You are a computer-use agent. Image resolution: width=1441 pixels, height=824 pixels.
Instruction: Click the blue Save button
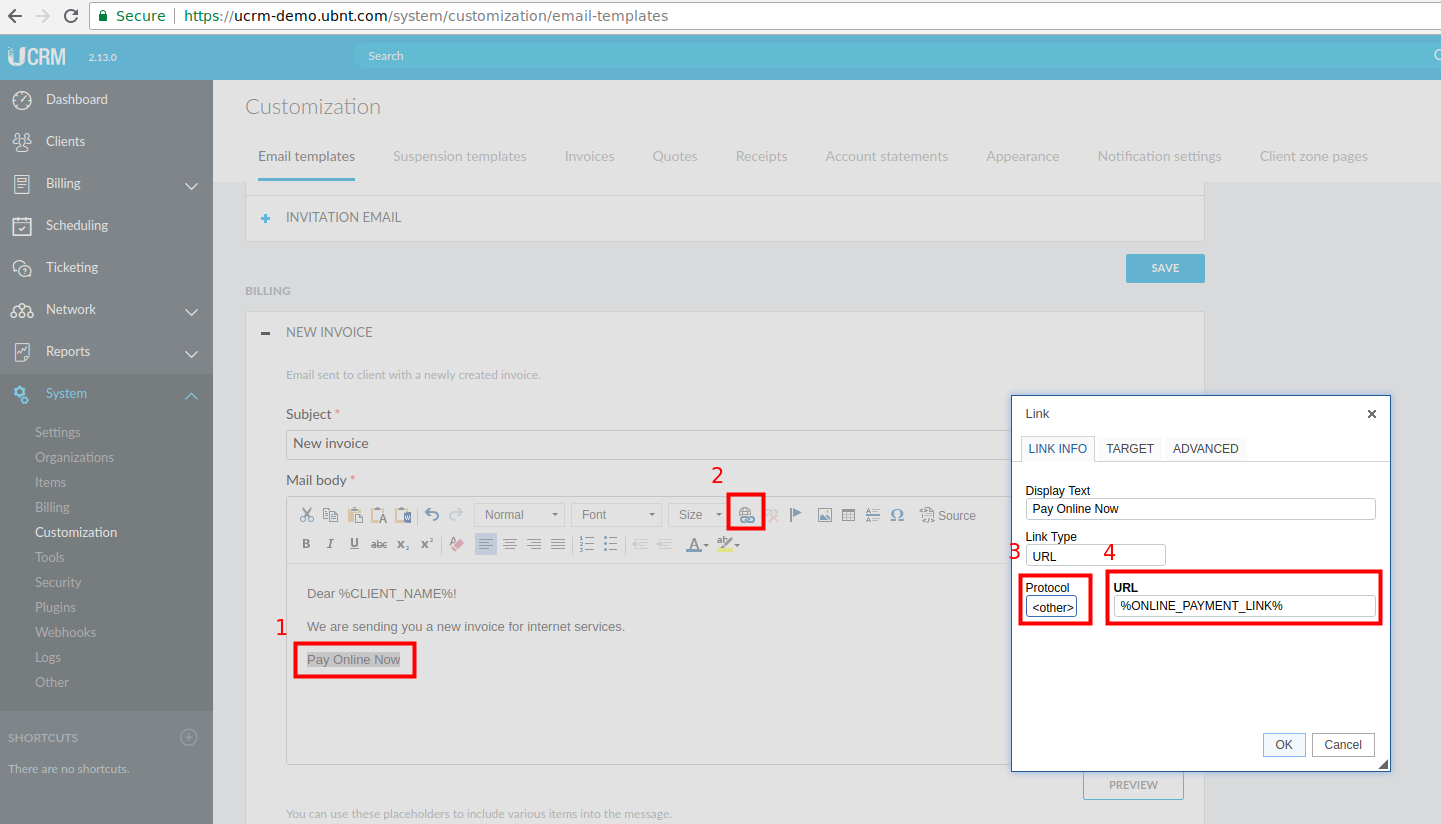click(x=1165, y=268)
